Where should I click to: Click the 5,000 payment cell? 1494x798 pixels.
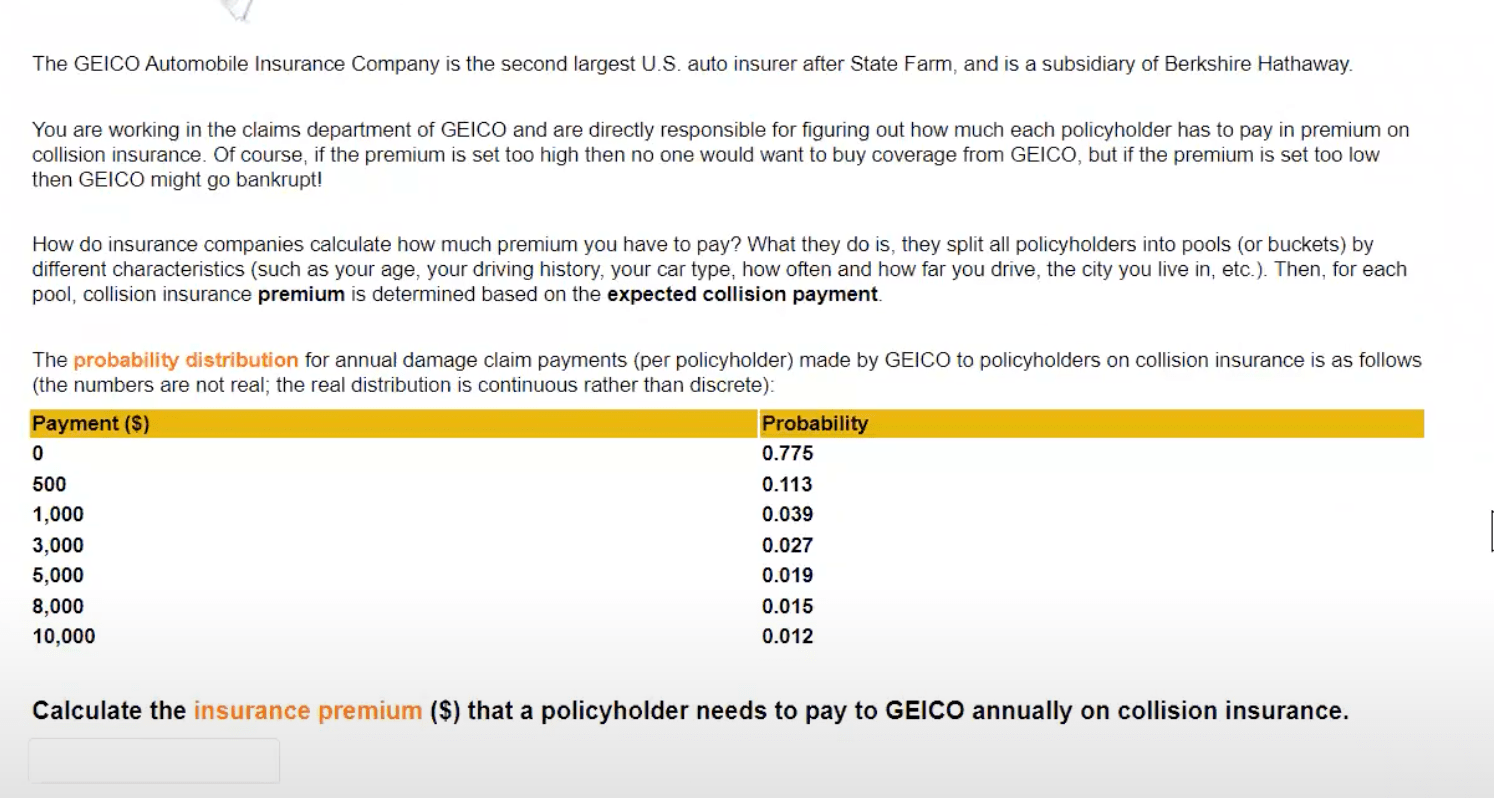[58, 576]
